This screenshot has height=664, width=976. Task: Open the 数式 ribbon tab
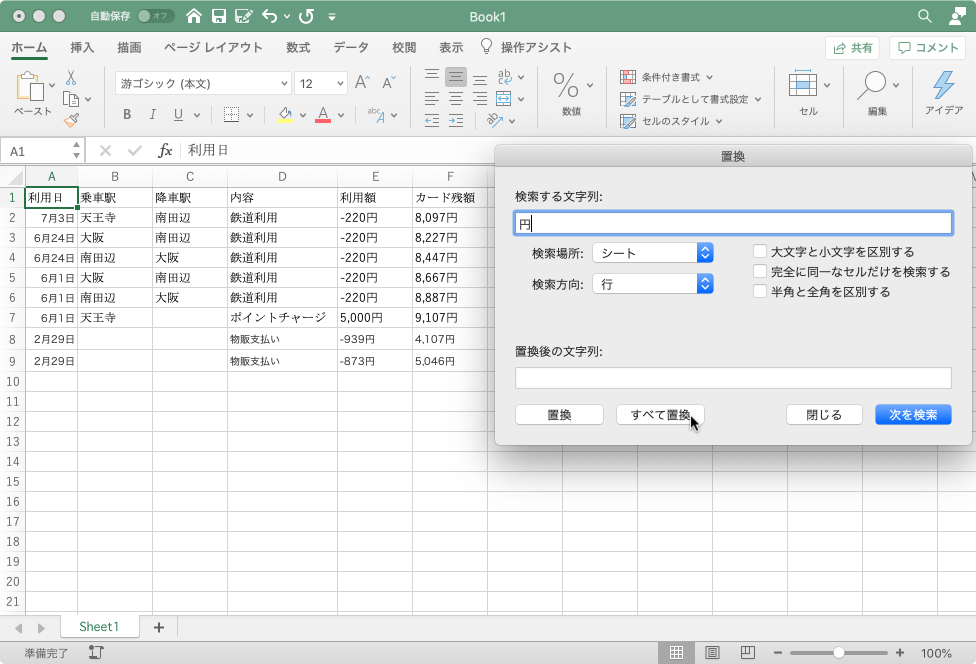298,47
